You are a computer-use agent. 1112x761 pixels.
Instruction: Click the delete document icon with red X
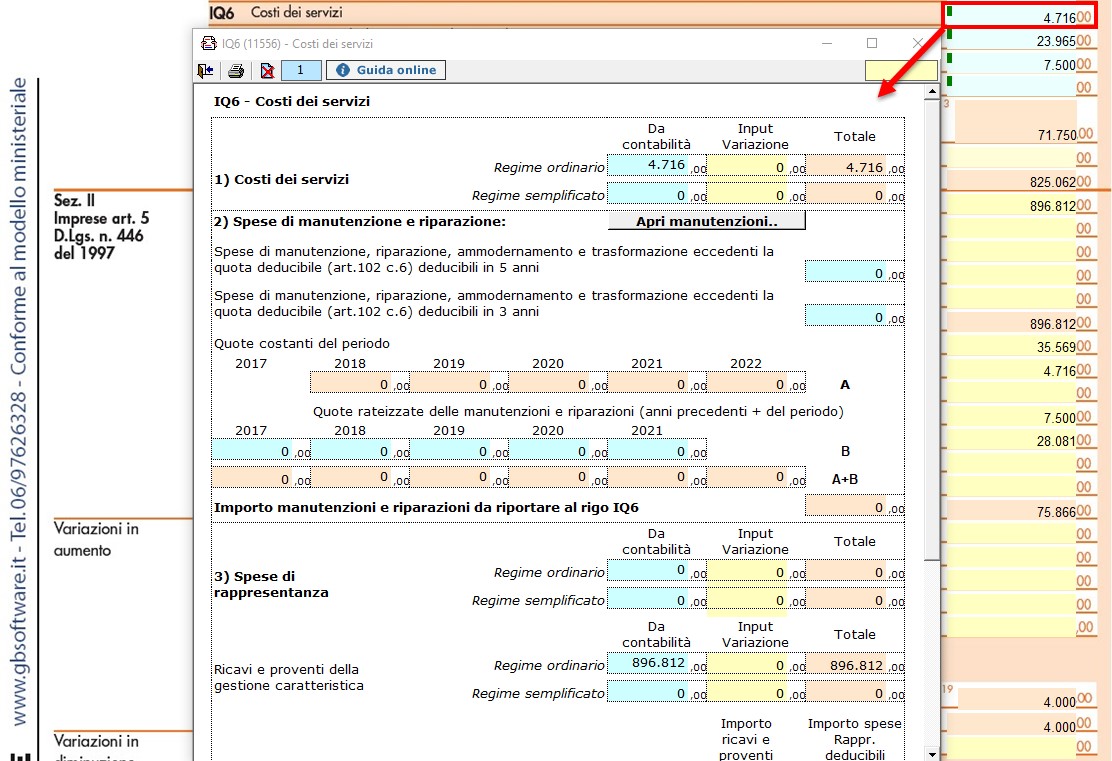pos(267,70)
